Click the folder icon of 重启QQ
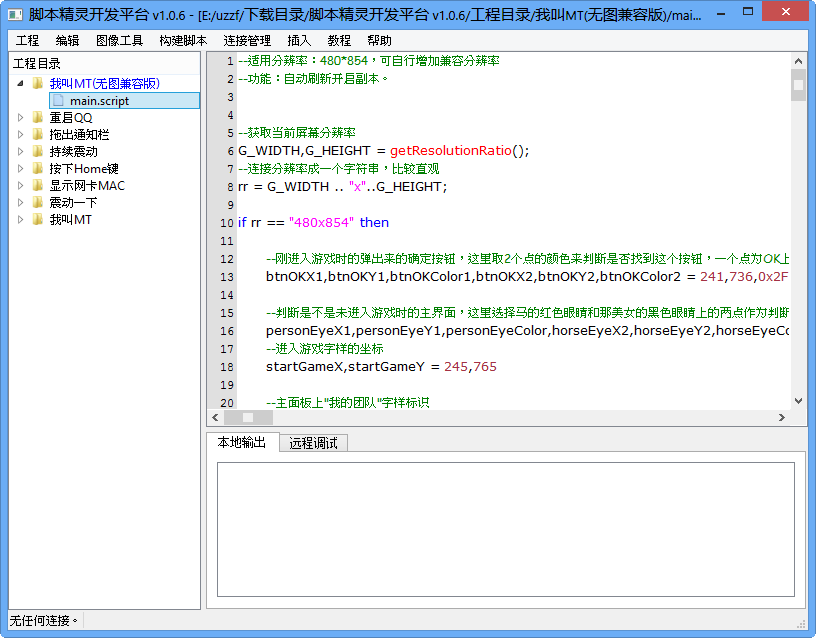The height and width of the screenshot is (638, 816). 37,118
